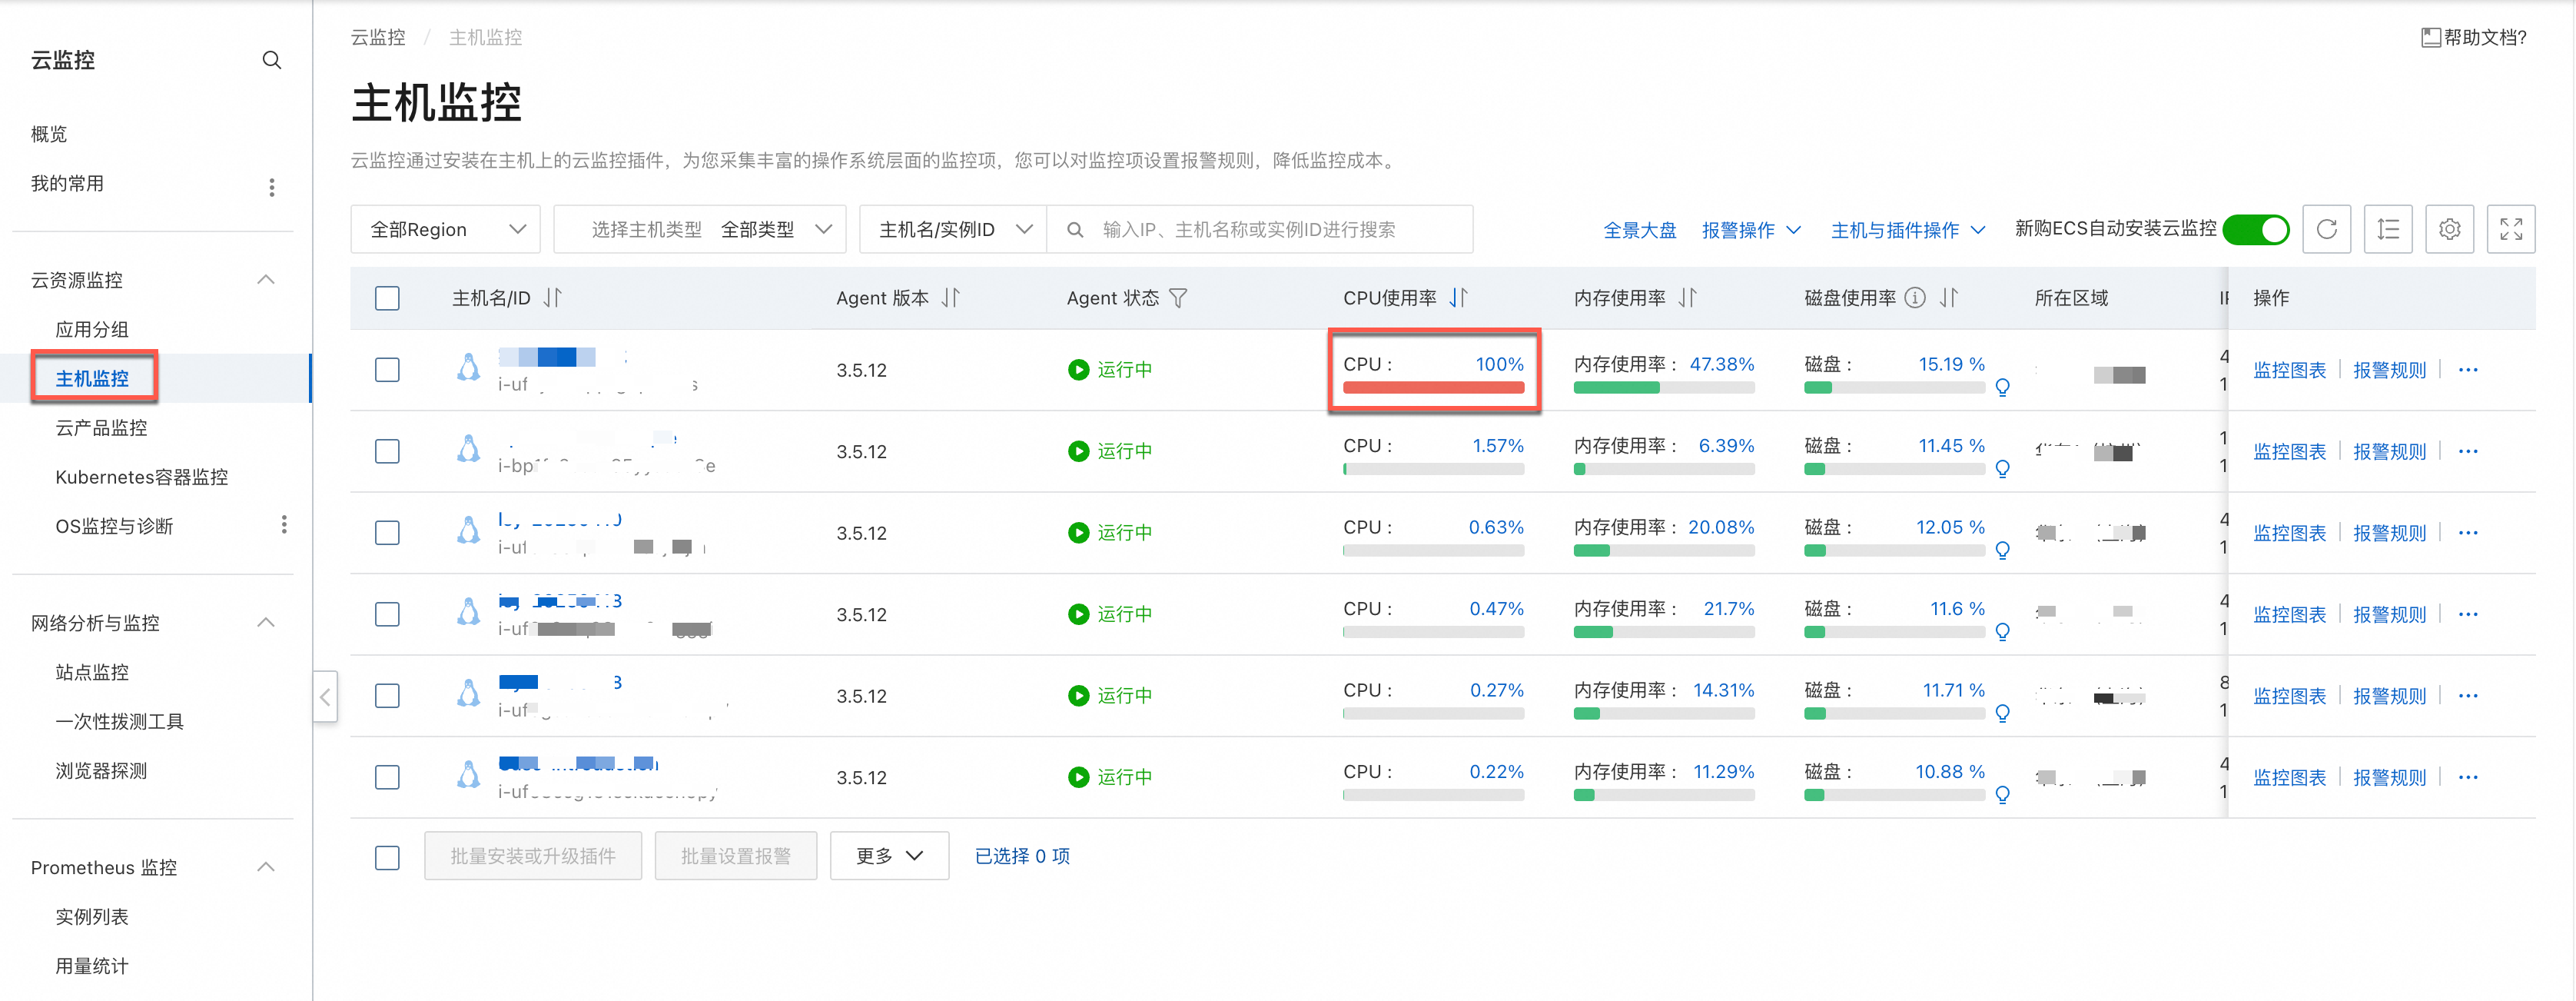Open 报警规则 for the 100% CPU row
Screen dimensions: 2576x1001
tap(2389, 370)
